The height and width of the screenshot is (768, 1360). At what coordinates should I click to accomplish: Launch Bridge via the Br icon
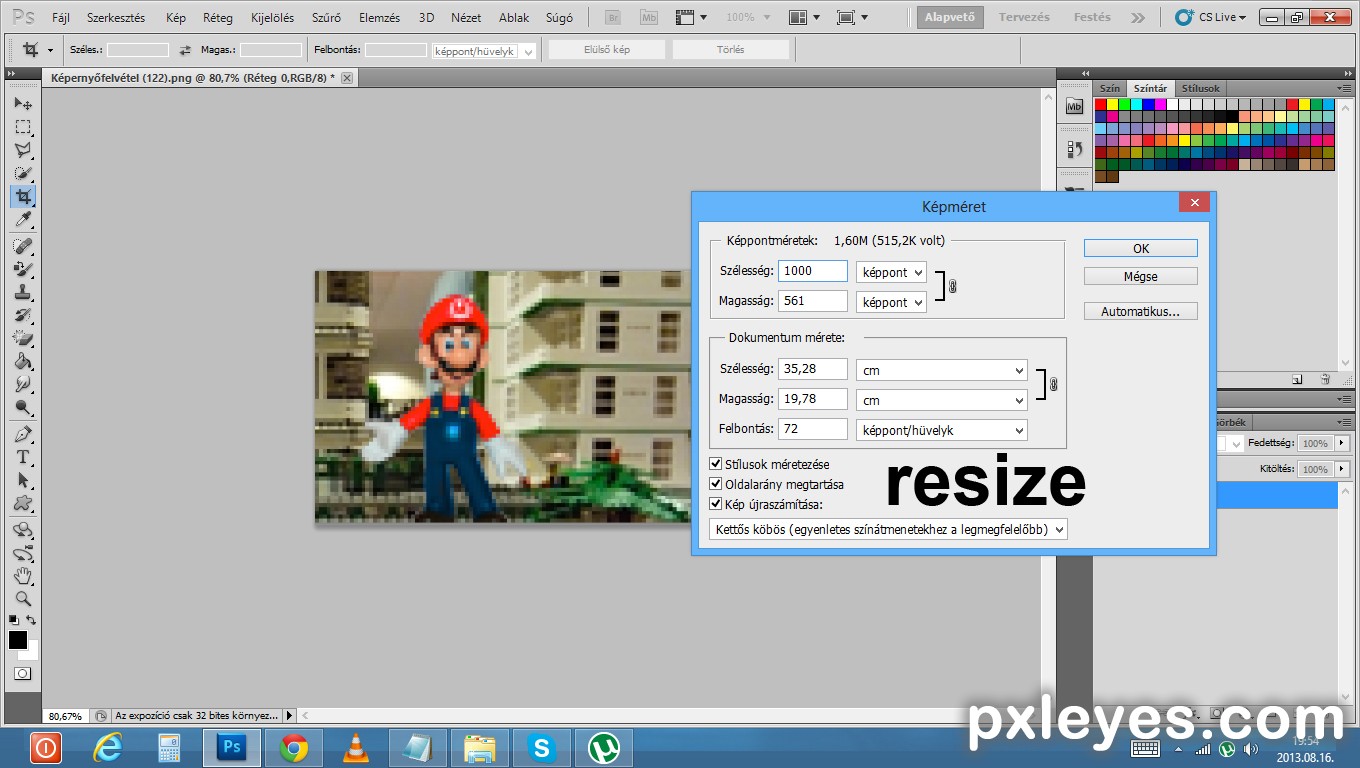click(614, 18)
